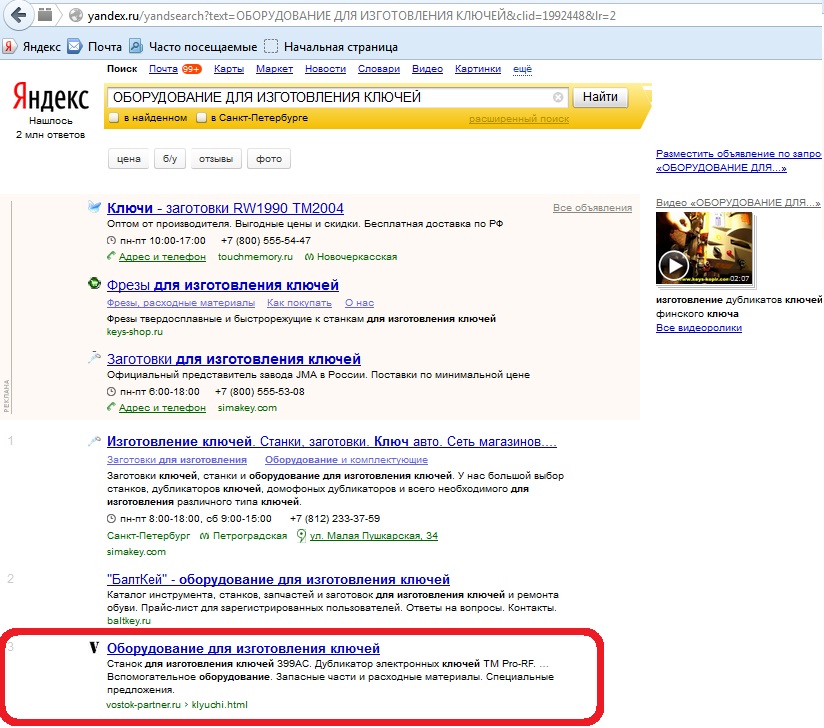Open Словари in the top navigation

[x=379, y=69]
